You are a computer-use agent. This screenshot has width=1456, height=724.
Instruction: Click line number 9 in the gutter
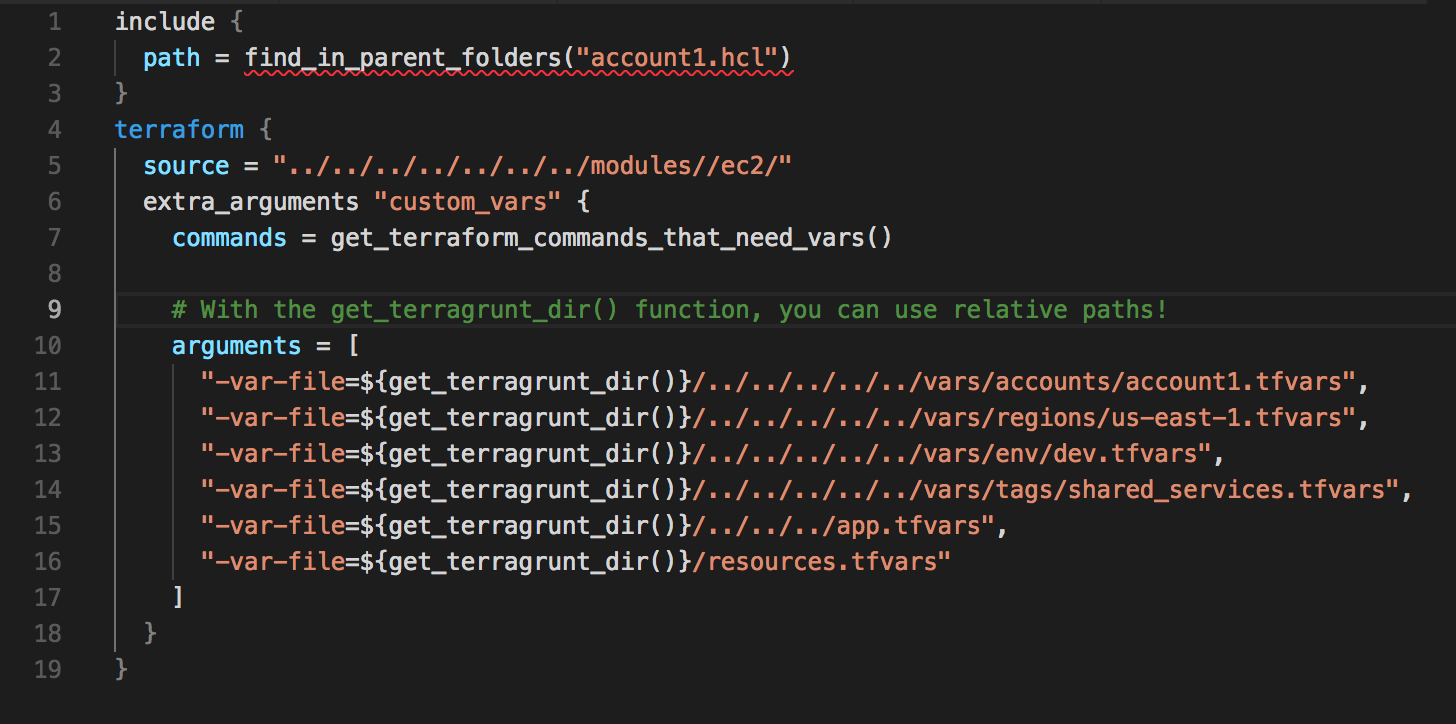tap(54, 309)
